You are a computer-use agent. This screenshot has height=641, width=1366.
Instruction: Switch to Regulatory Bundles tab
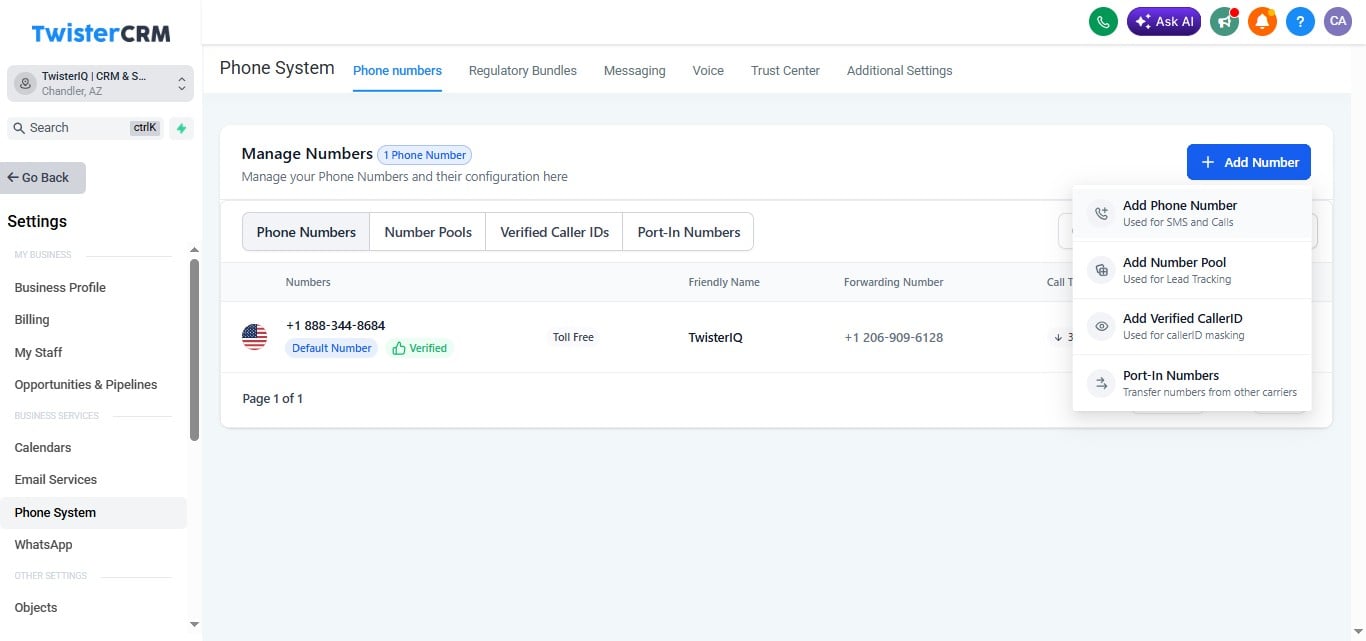522,71
